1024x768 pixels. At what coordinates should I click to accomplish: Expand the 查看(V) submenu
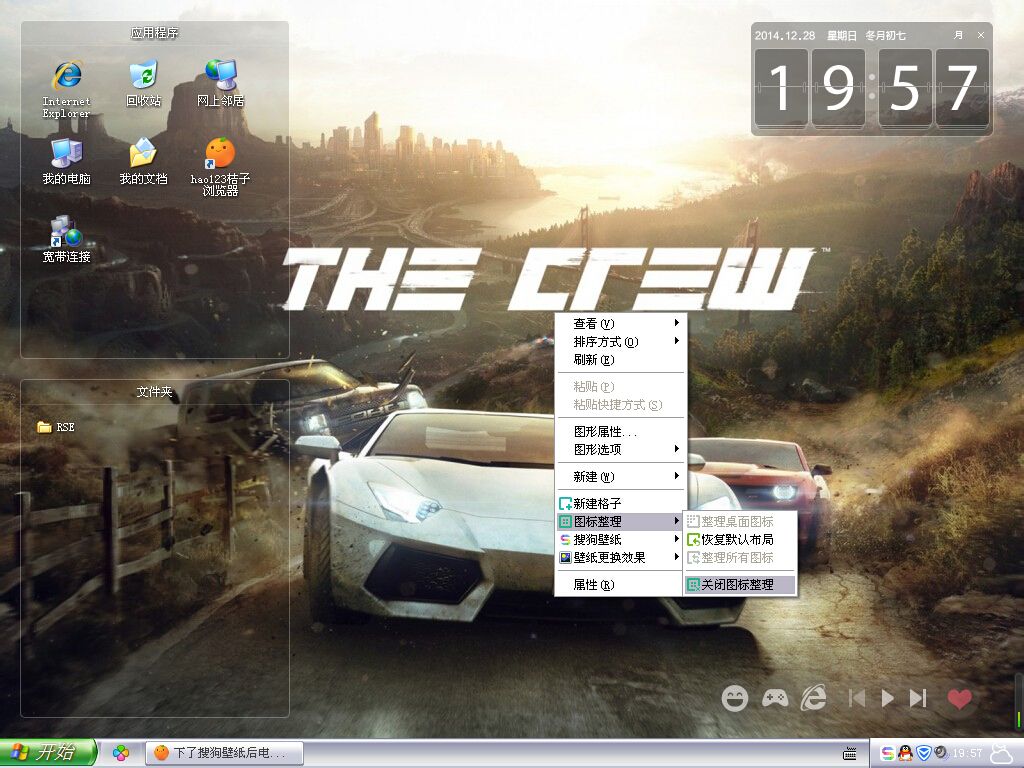(620, 323)
